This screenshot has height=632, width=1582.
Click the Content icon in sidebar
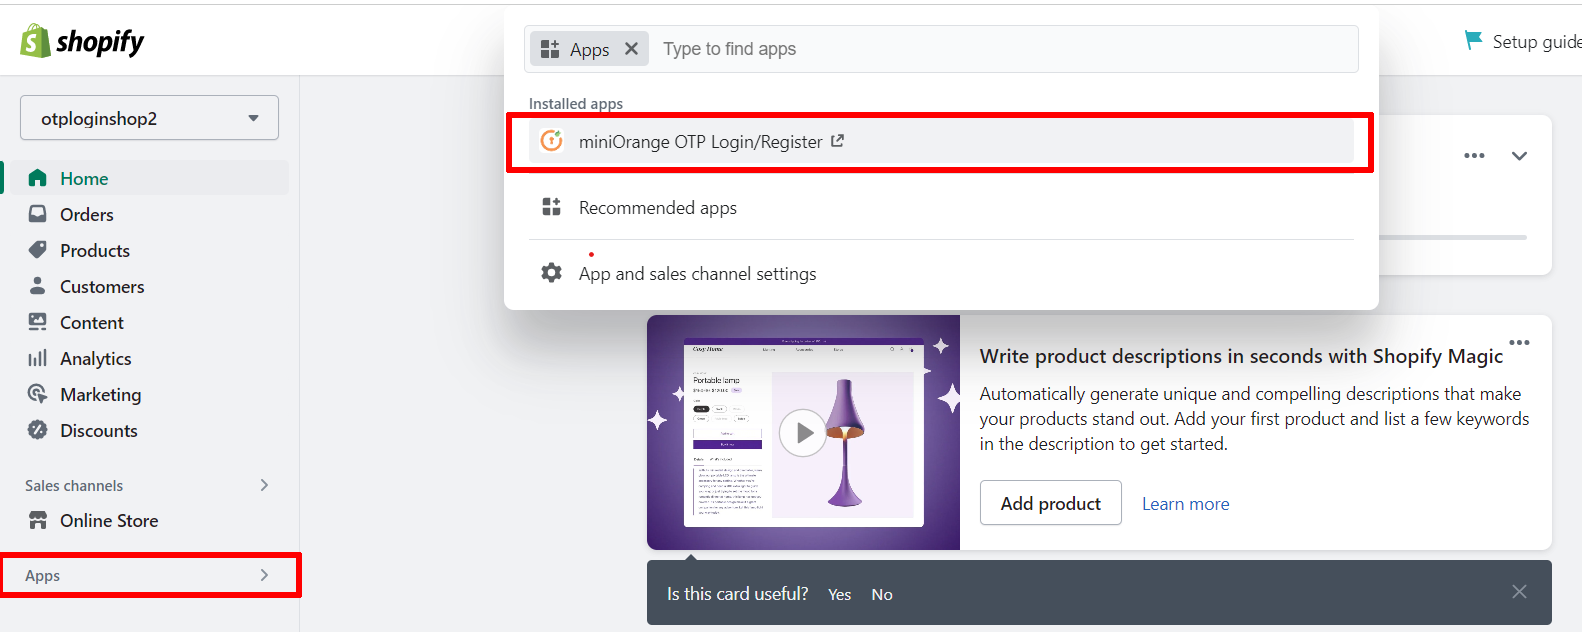click(38, 322)
